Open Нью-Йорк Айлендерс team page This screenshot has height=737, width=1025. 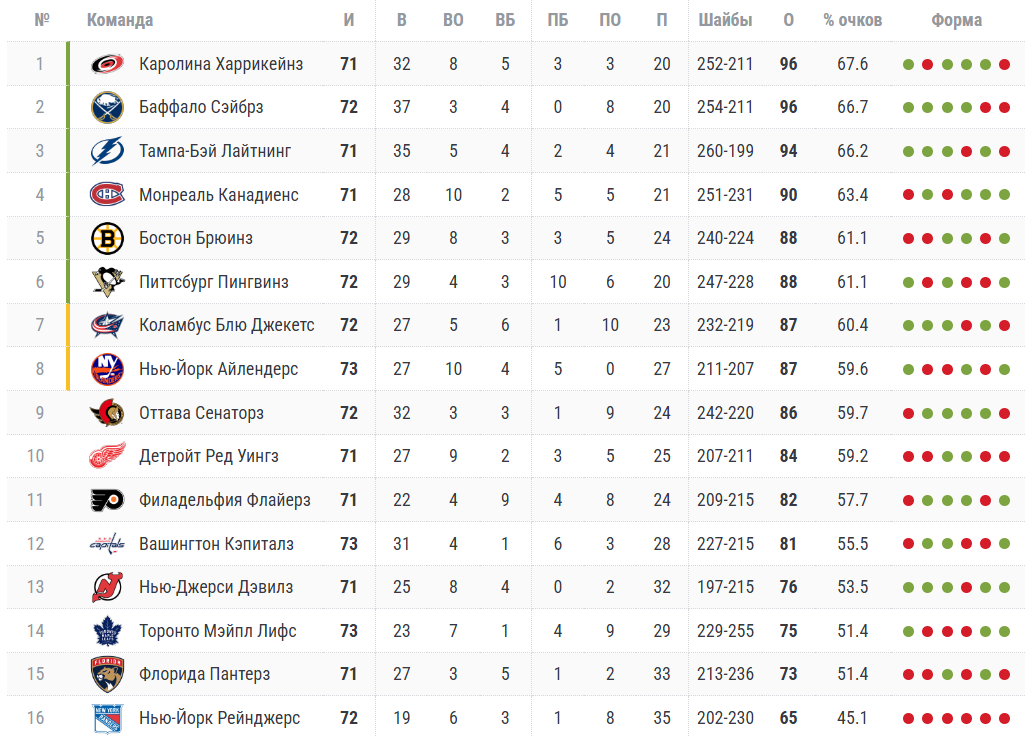point(219,369)
